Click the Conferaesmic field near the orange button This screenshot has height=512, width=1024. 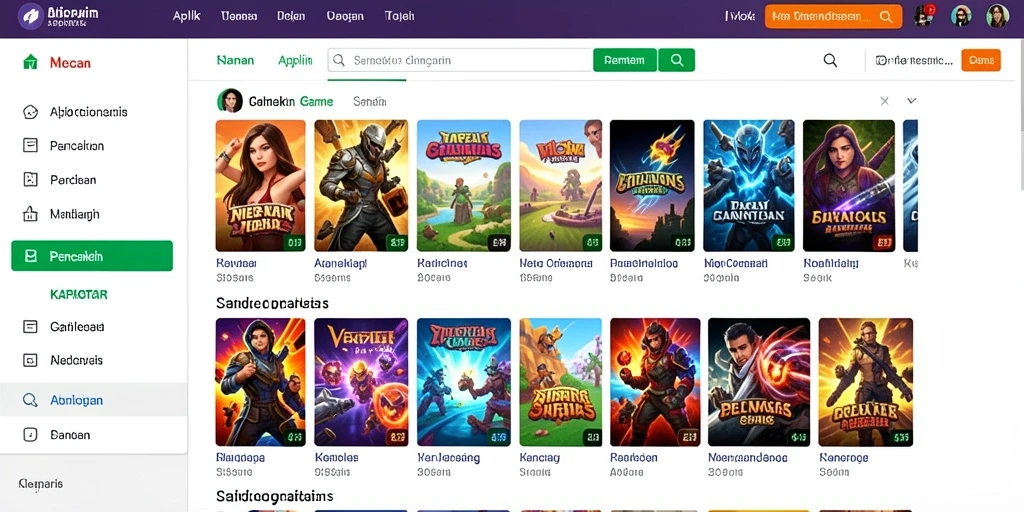(x=914, y=60)
